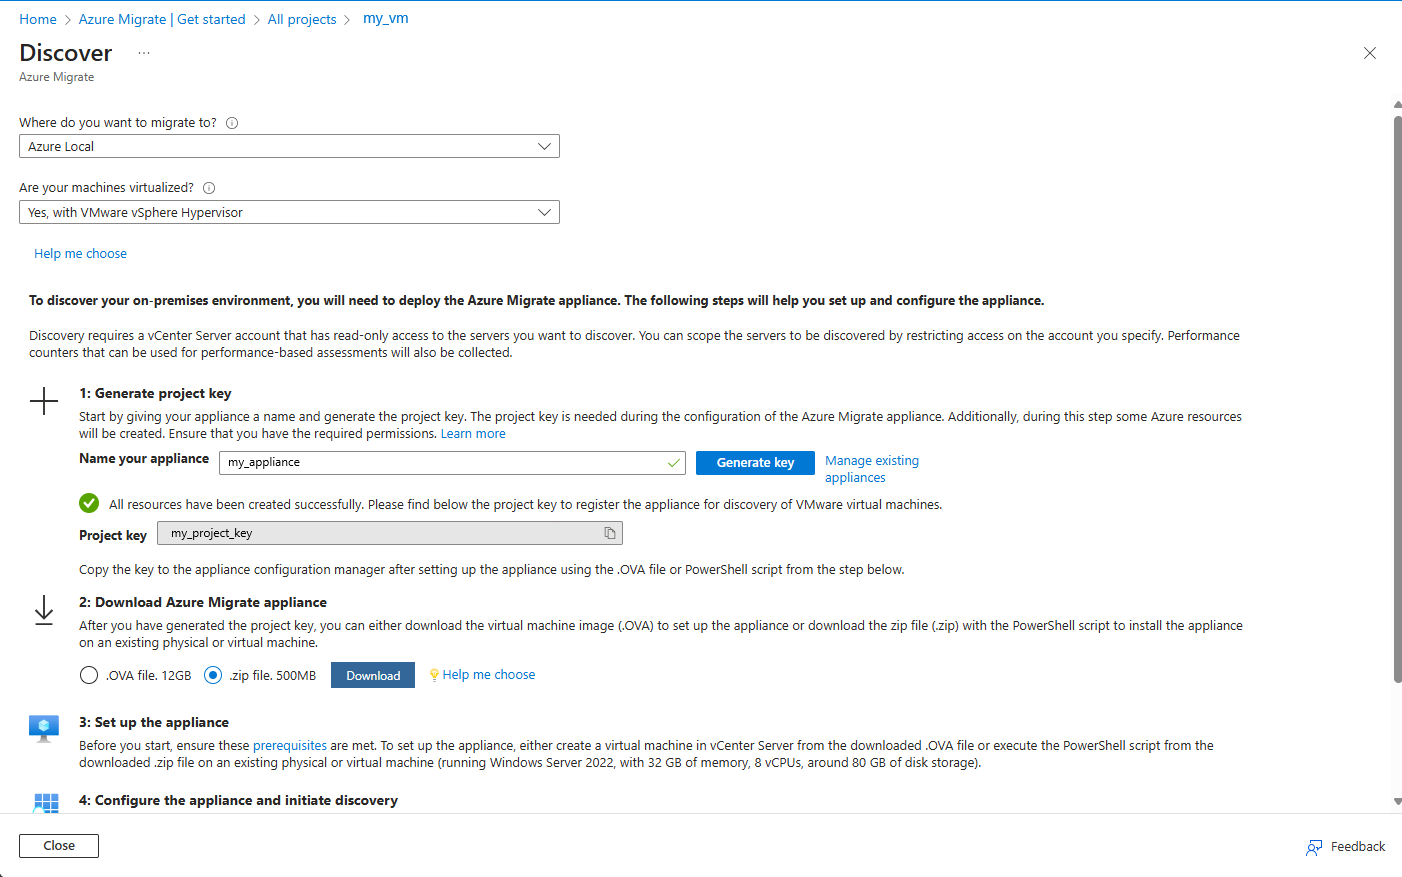Open the 'Manage existing appliances' link
The height and width of the screenshot is (877, 1402).
pos(871,468)
